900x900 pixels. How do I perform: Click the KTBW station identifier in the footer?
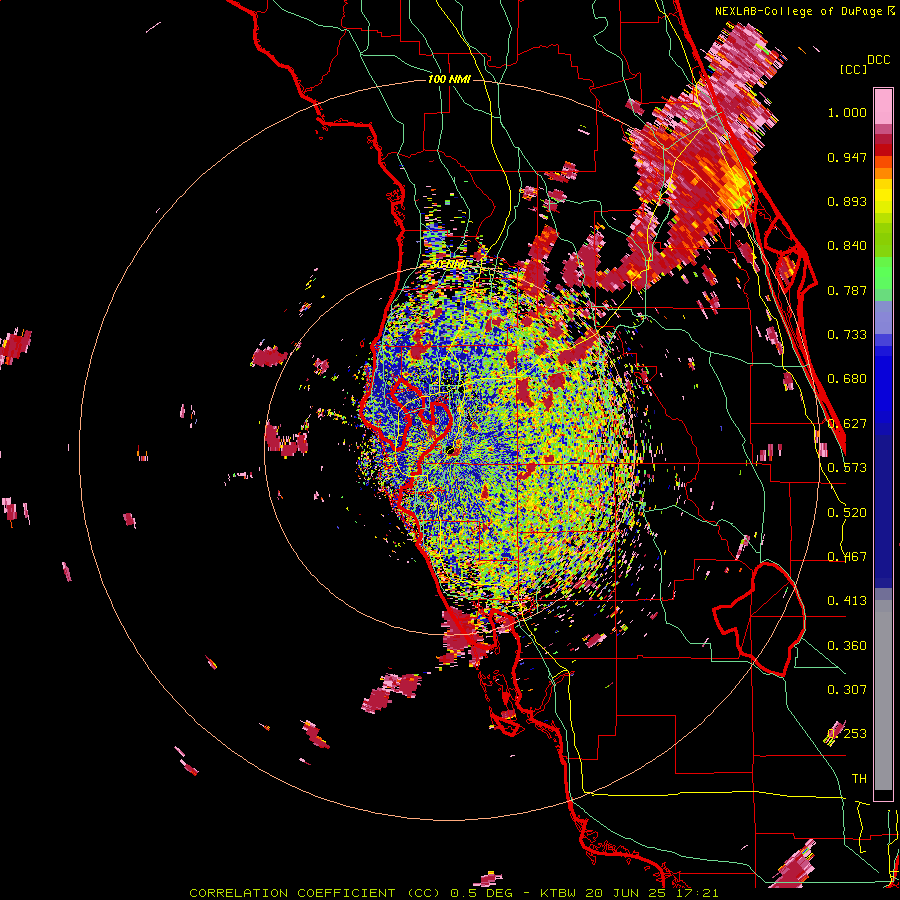pyautogui.click(x=560, y=893)
